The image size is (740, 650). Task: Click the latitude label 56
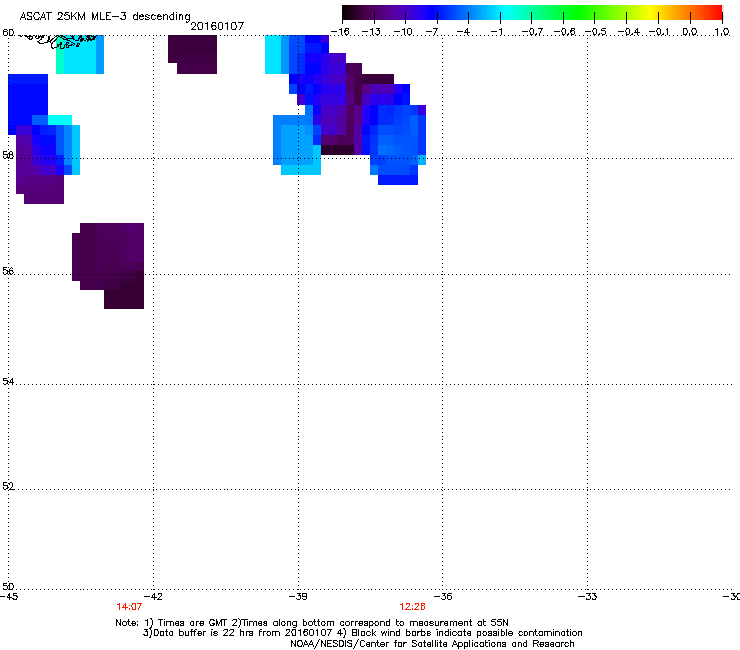(x=8, y=271)
